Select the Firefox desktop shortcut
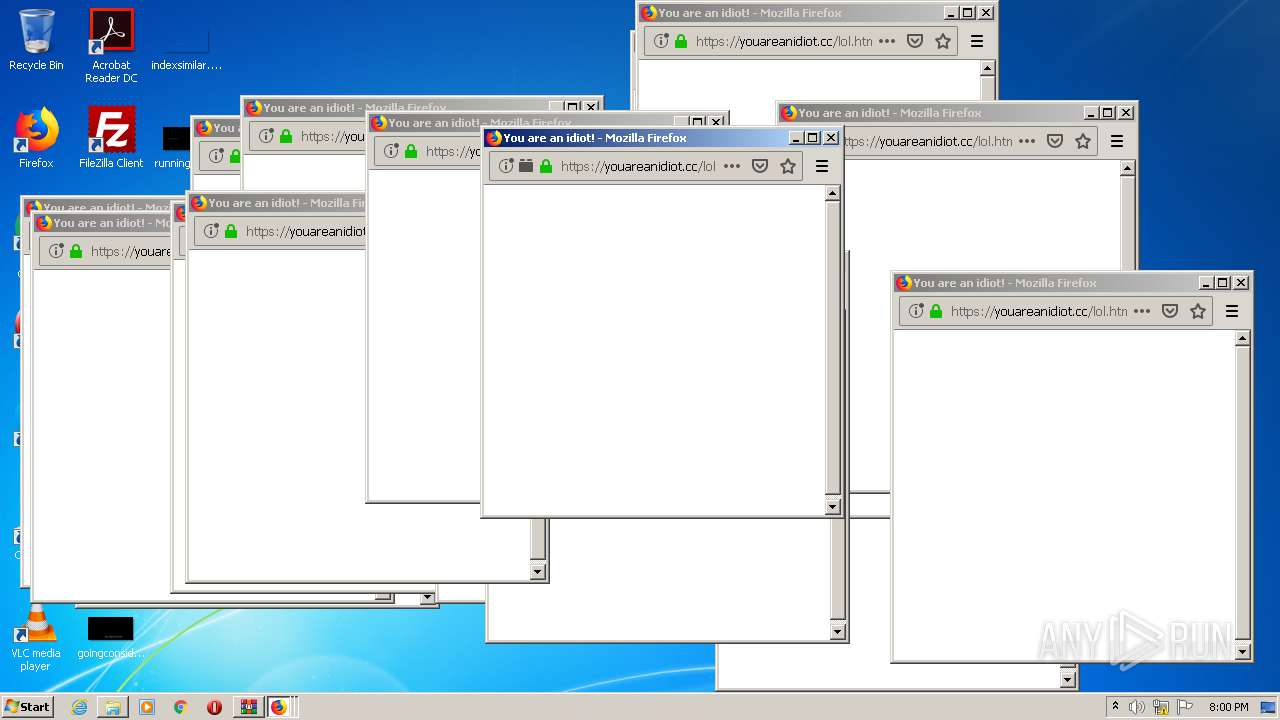The image size is (1280, 720). (x=36, y=138)
